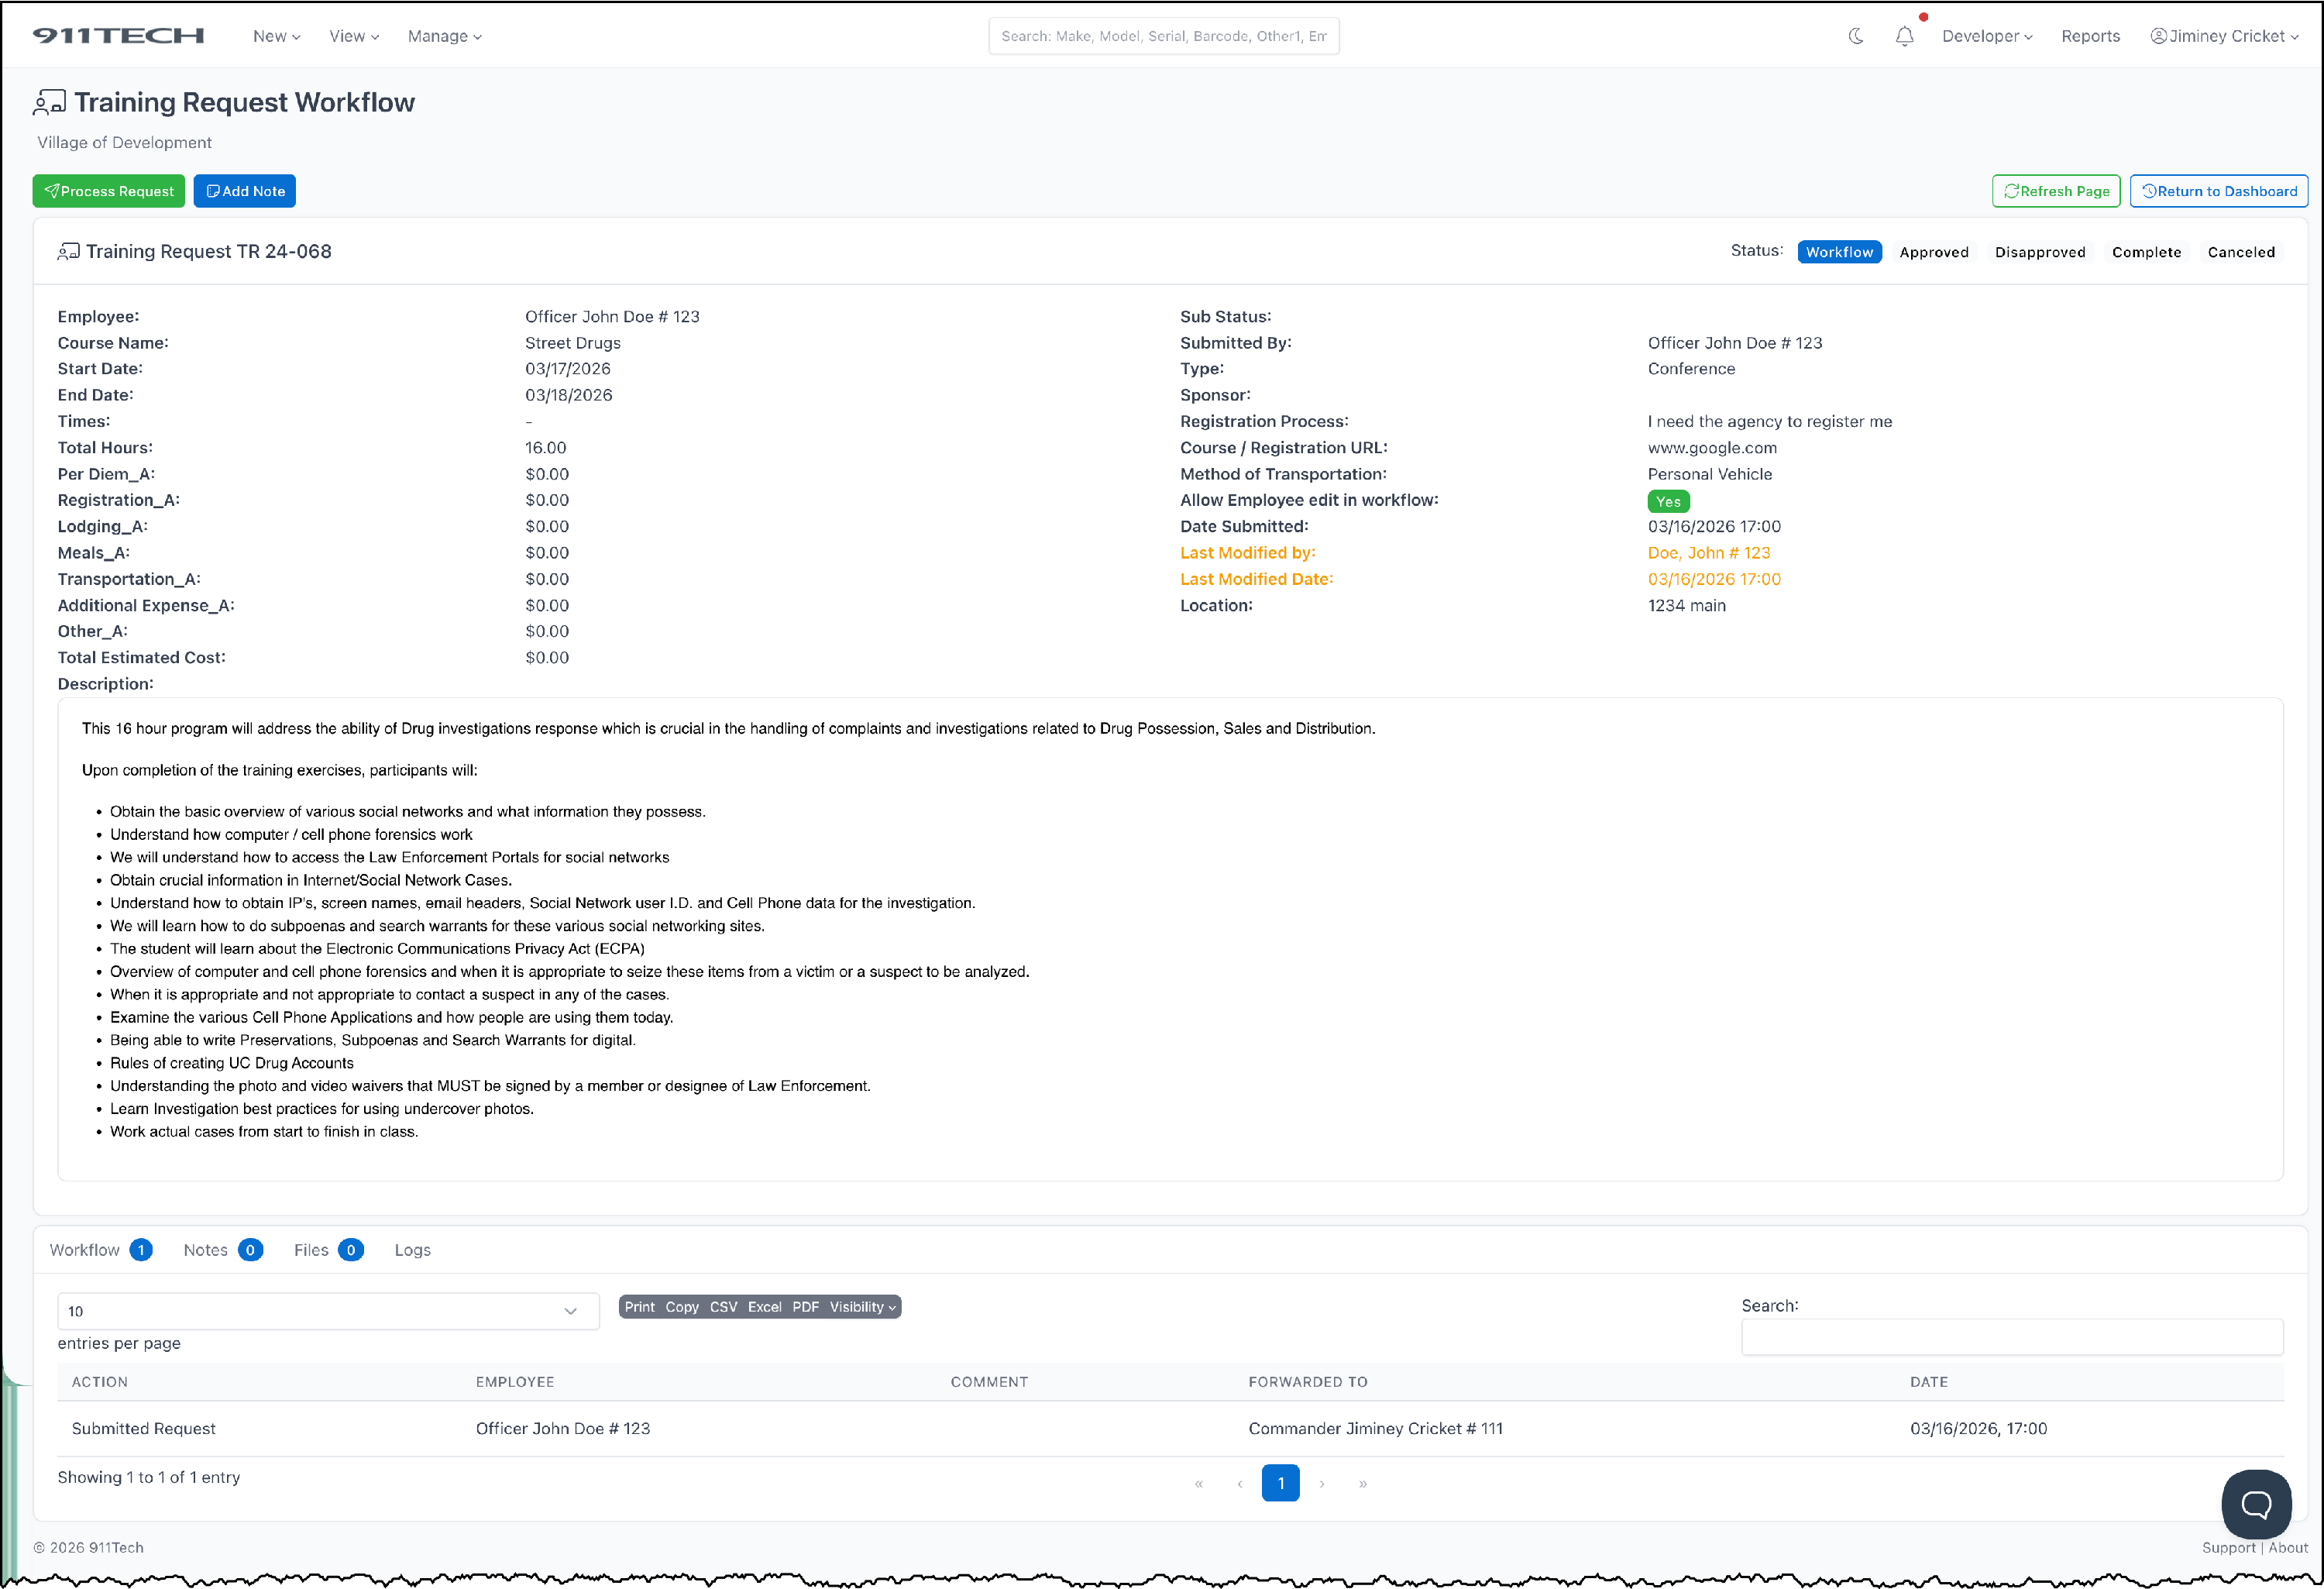Screen dimensions: 2324x1589
Task: Click the 911TECH logo
Action: point(118,36)
